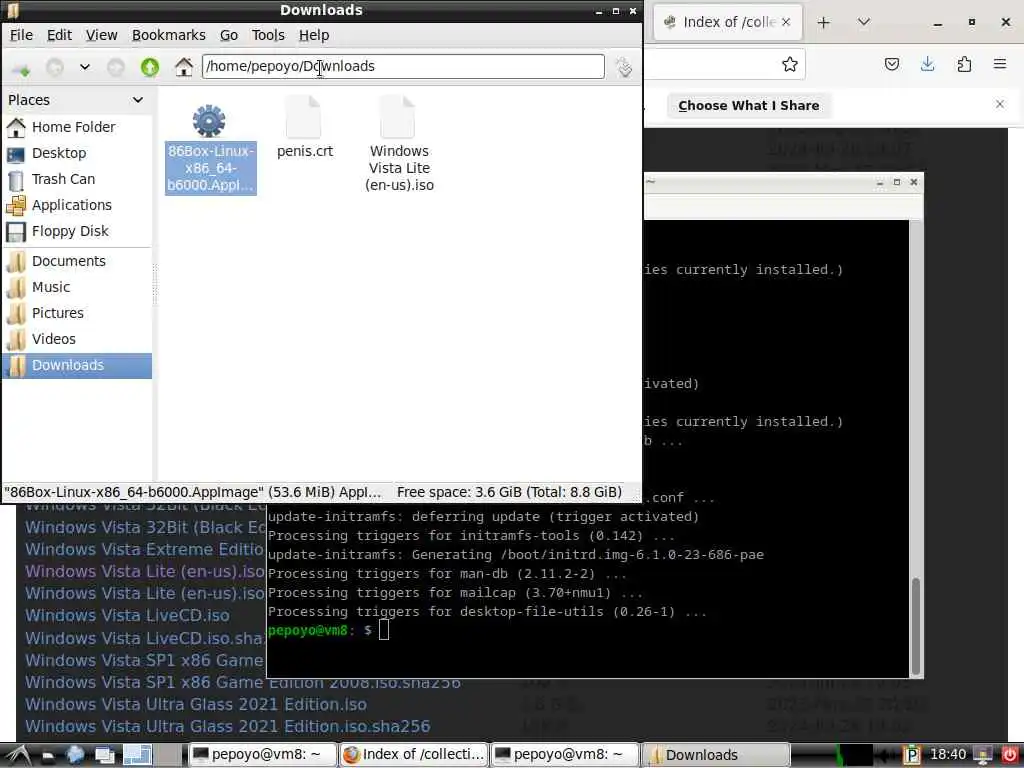Go up to parent folder with green arrow
Image resolution: width=1024 pixels, height=768 pixels.
[x=150, y=67]
